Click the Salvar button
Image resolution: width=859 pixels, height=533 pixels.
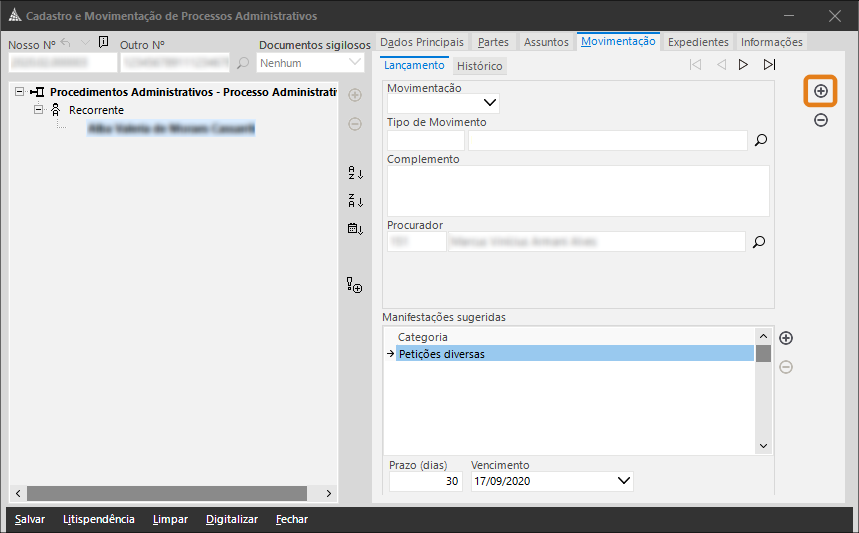[x=30, y=519]
